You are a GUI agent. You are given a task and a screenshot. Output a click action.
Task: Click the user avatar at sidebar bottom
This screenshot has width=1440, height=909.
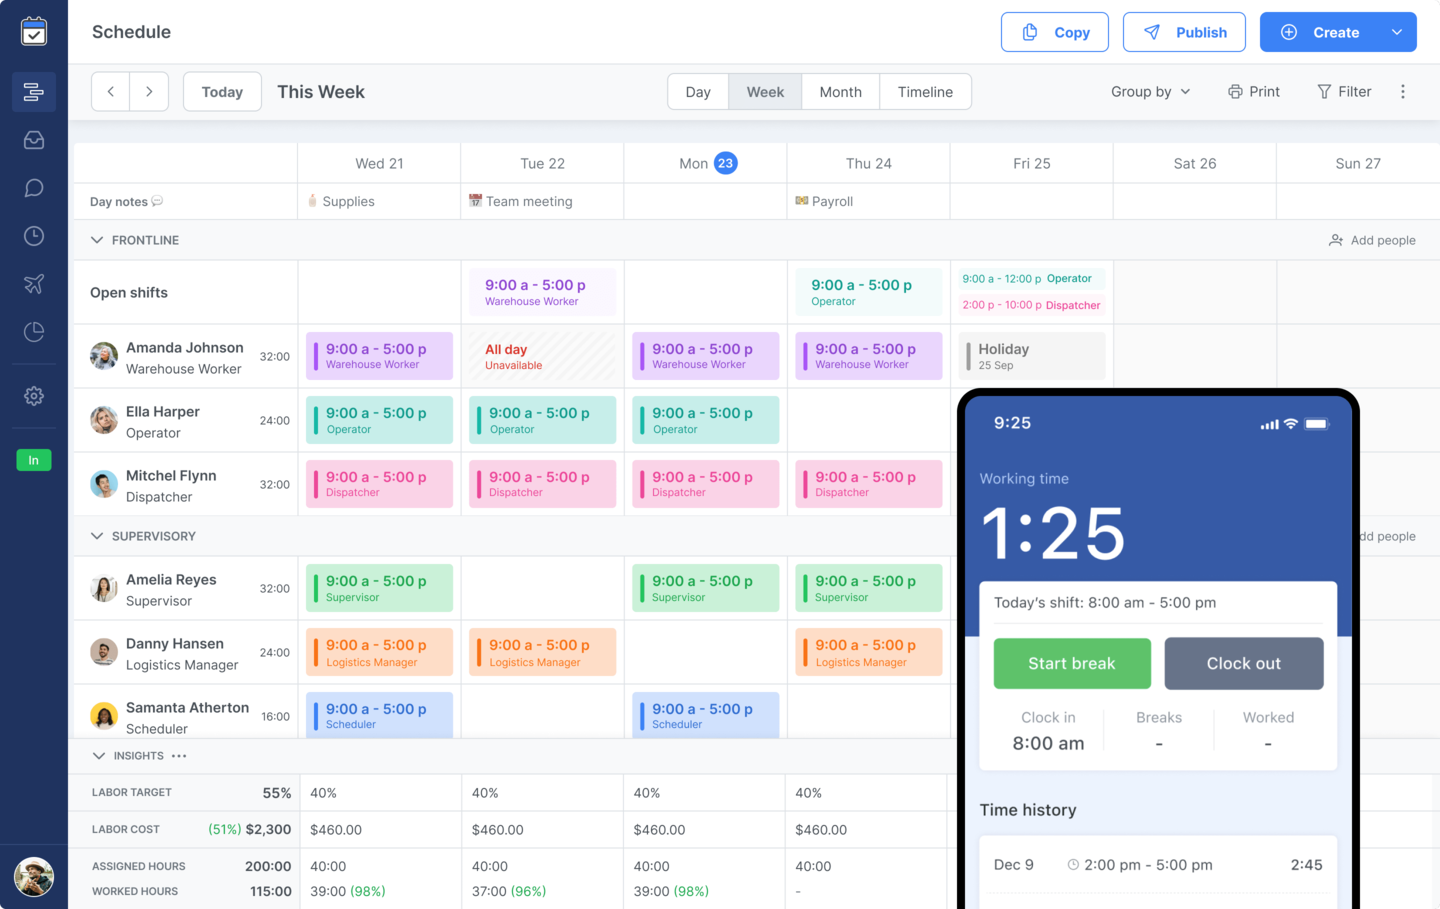tap(33, 877)
